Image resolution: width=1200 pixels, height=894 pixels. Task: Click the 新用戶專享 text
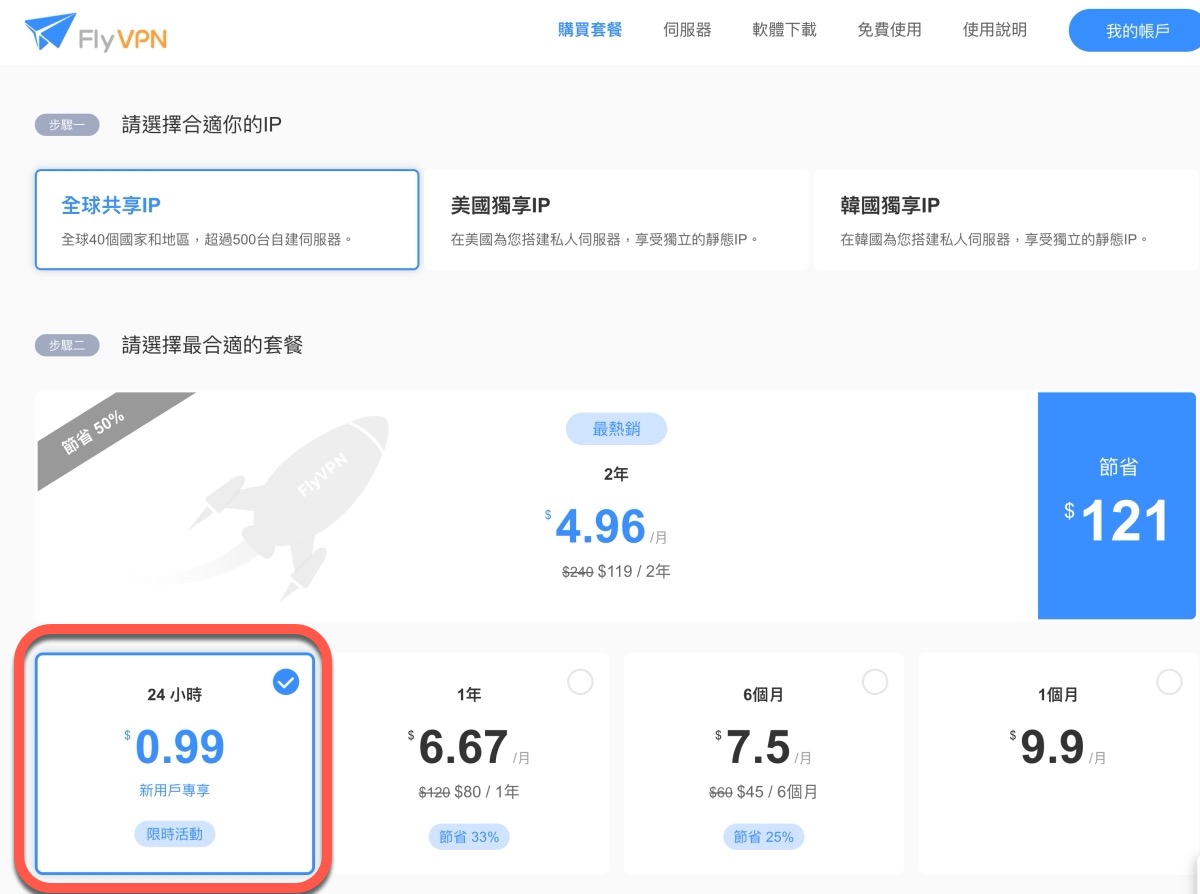point(175,790)
